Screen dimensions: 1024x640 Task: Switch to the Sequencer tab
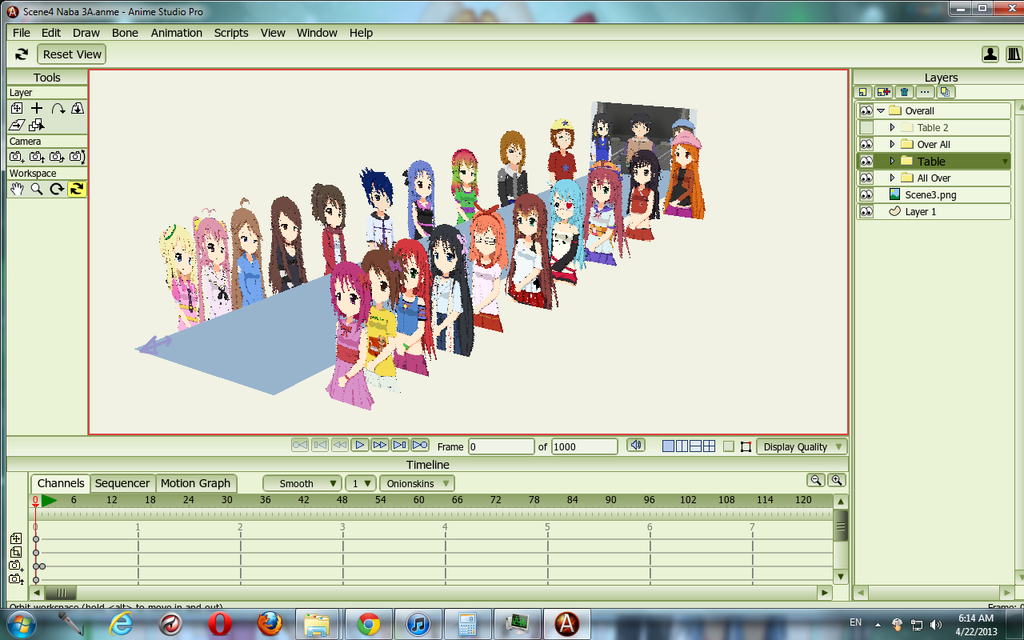pyautogui.click(x=122, y=483)
